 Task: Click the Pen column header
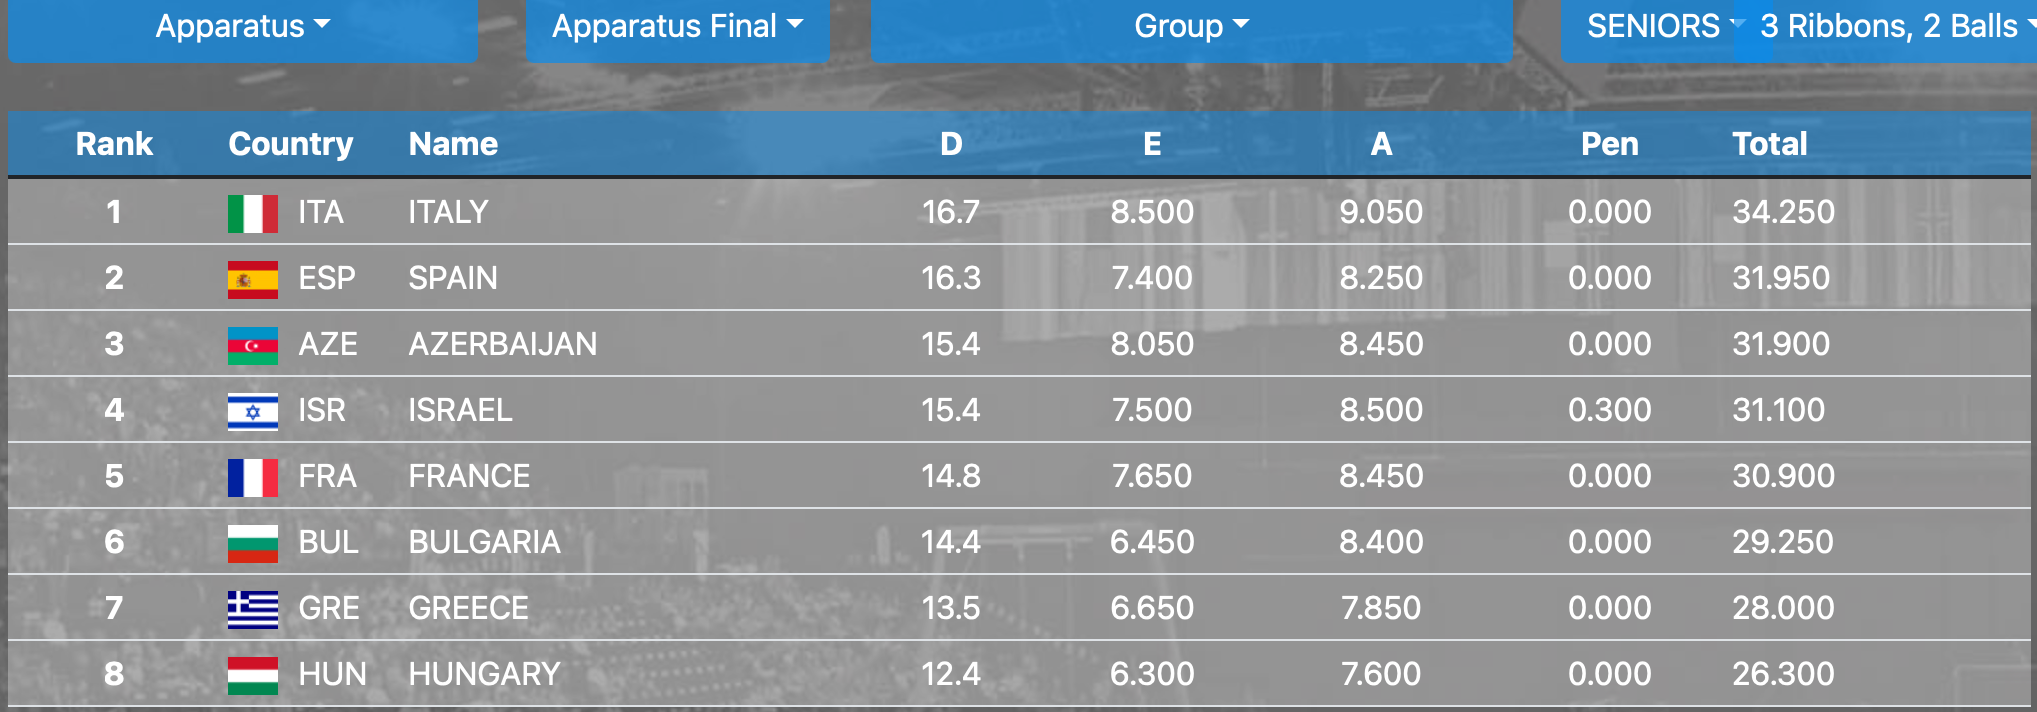tap(1609, 144)
